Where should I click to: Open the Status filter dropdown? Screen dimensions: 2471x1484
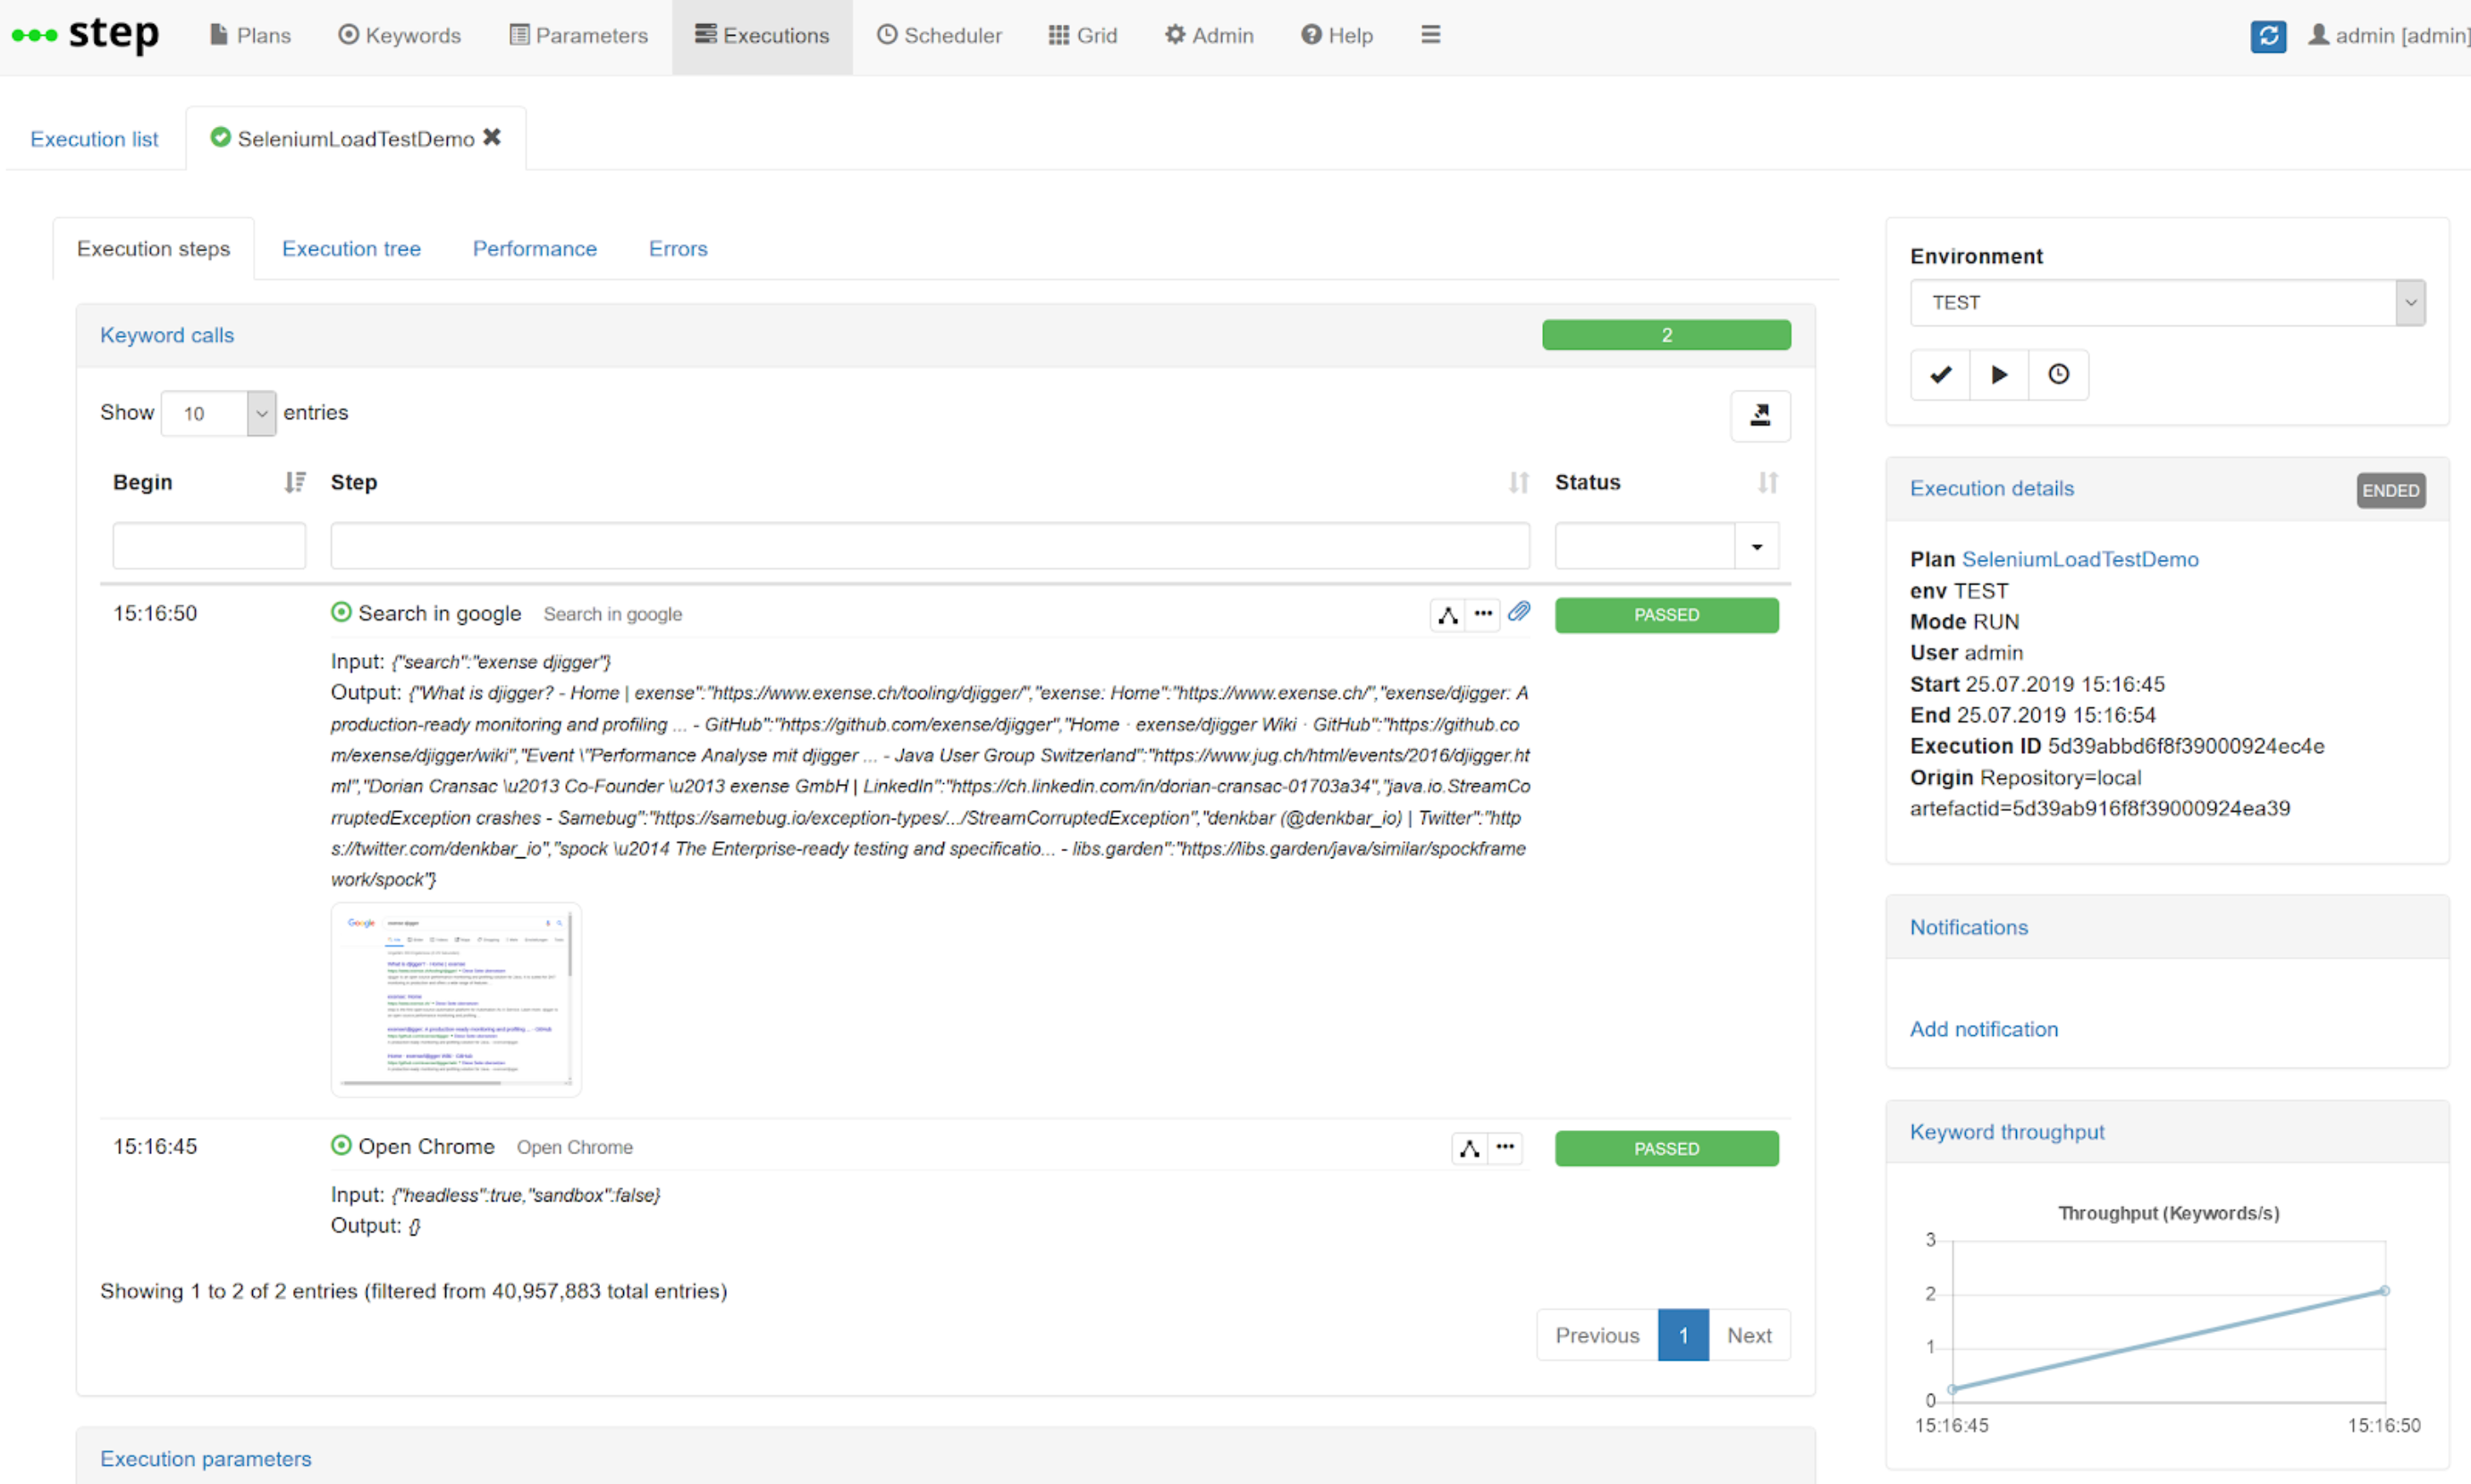click(1757, 545)
